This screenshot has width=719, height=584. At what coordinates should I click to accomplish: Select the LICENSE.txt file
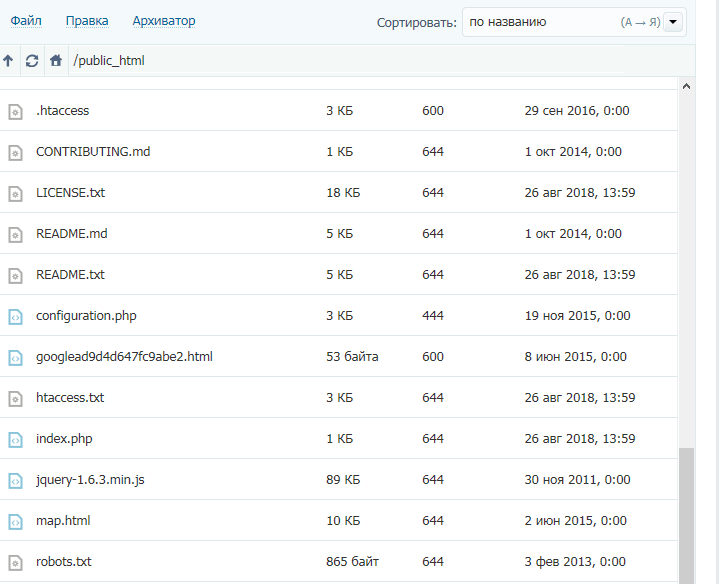pos(70,193)
